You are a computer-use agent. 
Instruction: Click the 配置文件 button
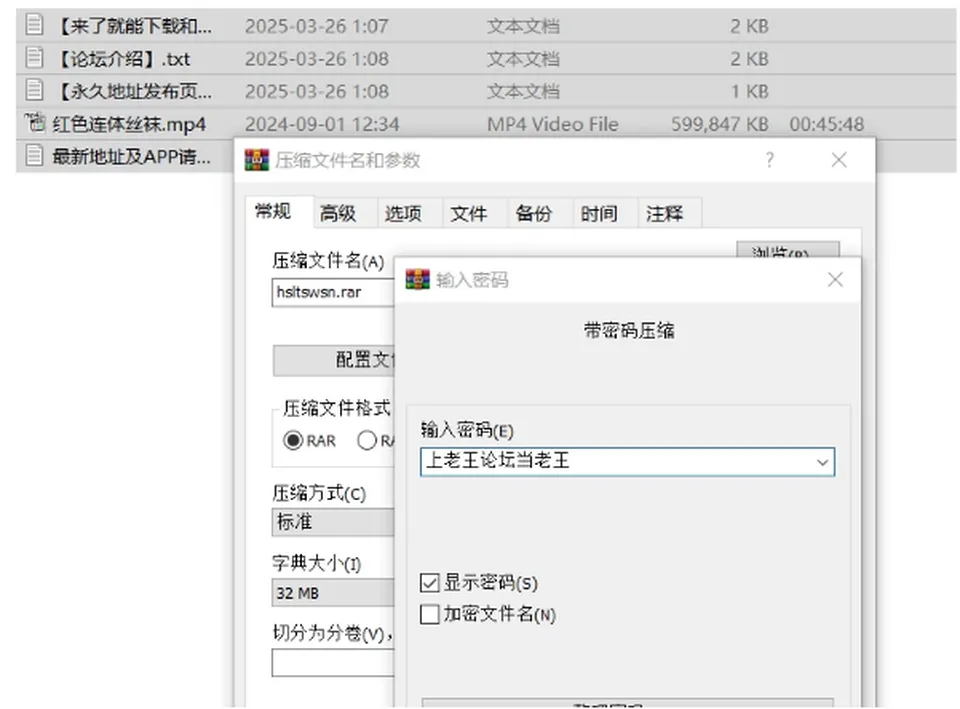334,360
